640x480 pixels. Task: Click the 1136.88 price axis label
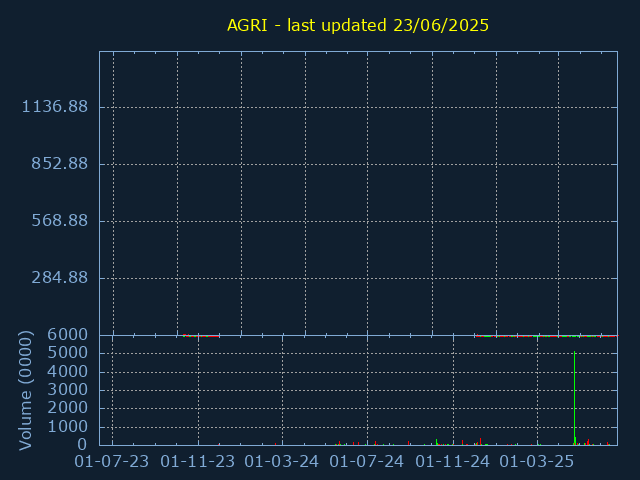55,107
